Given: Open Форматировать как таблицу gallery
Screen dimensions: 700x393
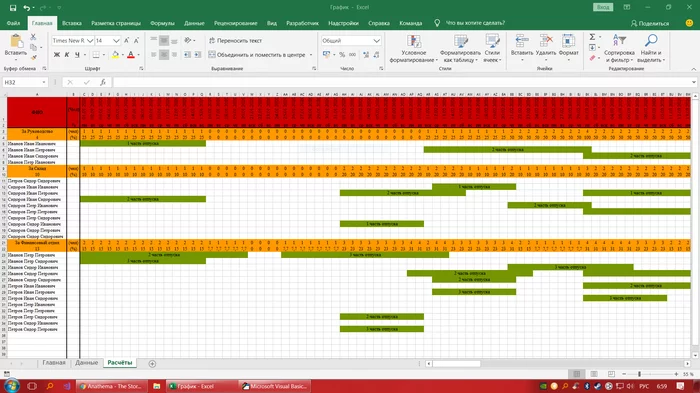Looking at the screenshot, I should click(460, 49).
